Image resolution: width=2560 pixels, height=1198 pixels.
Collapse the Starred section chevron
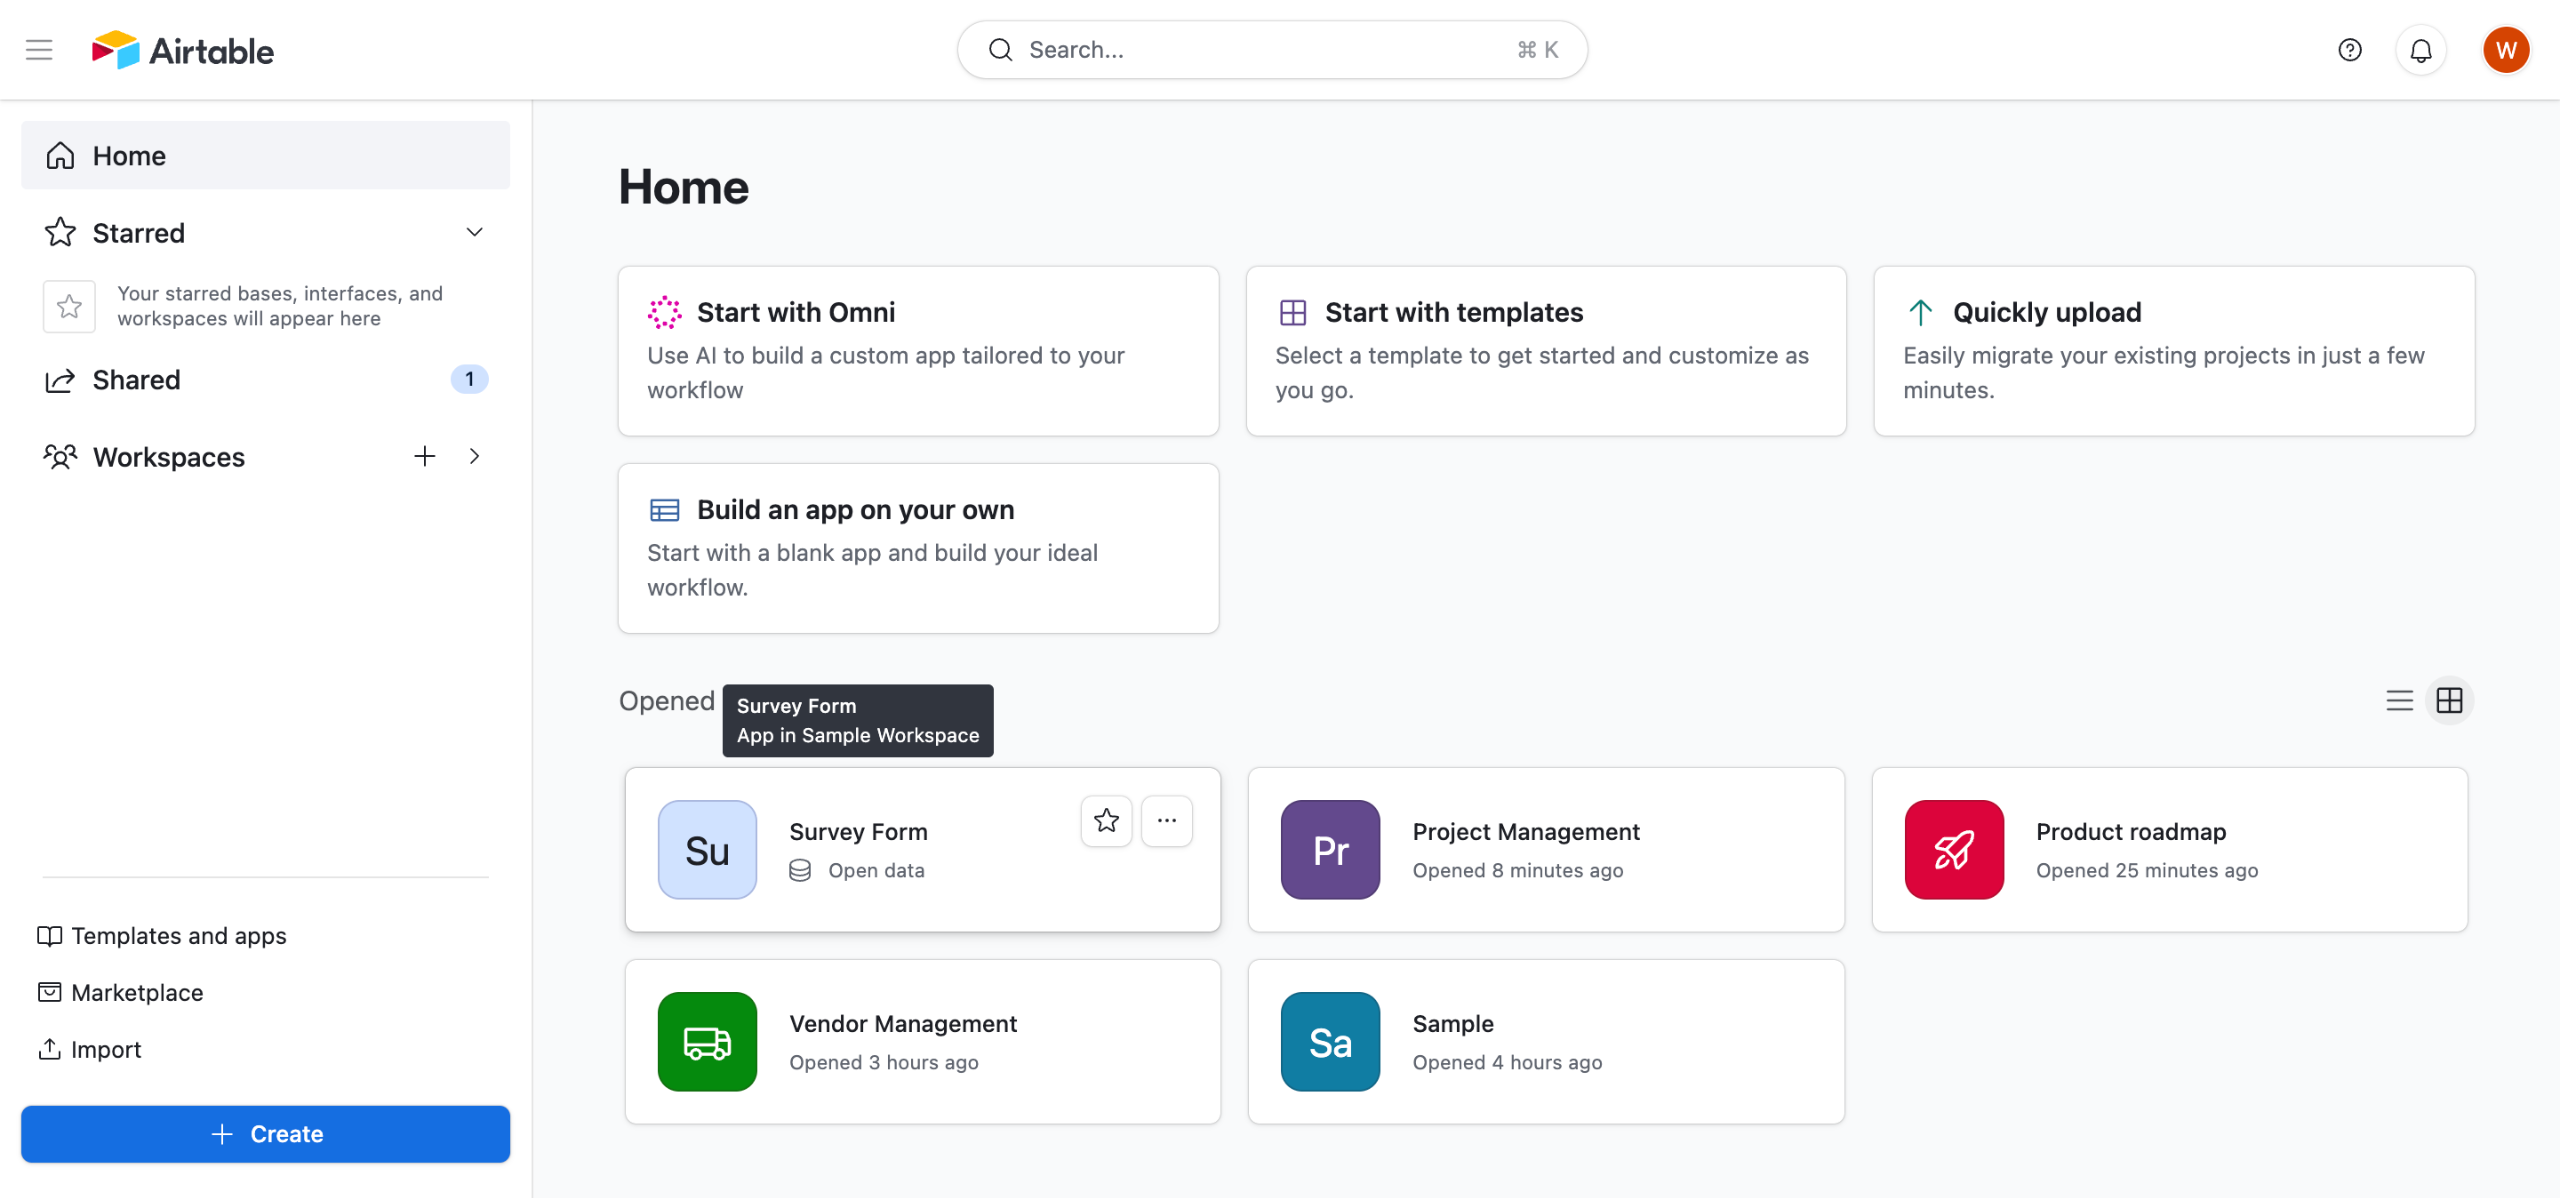[x=474, y=233]
